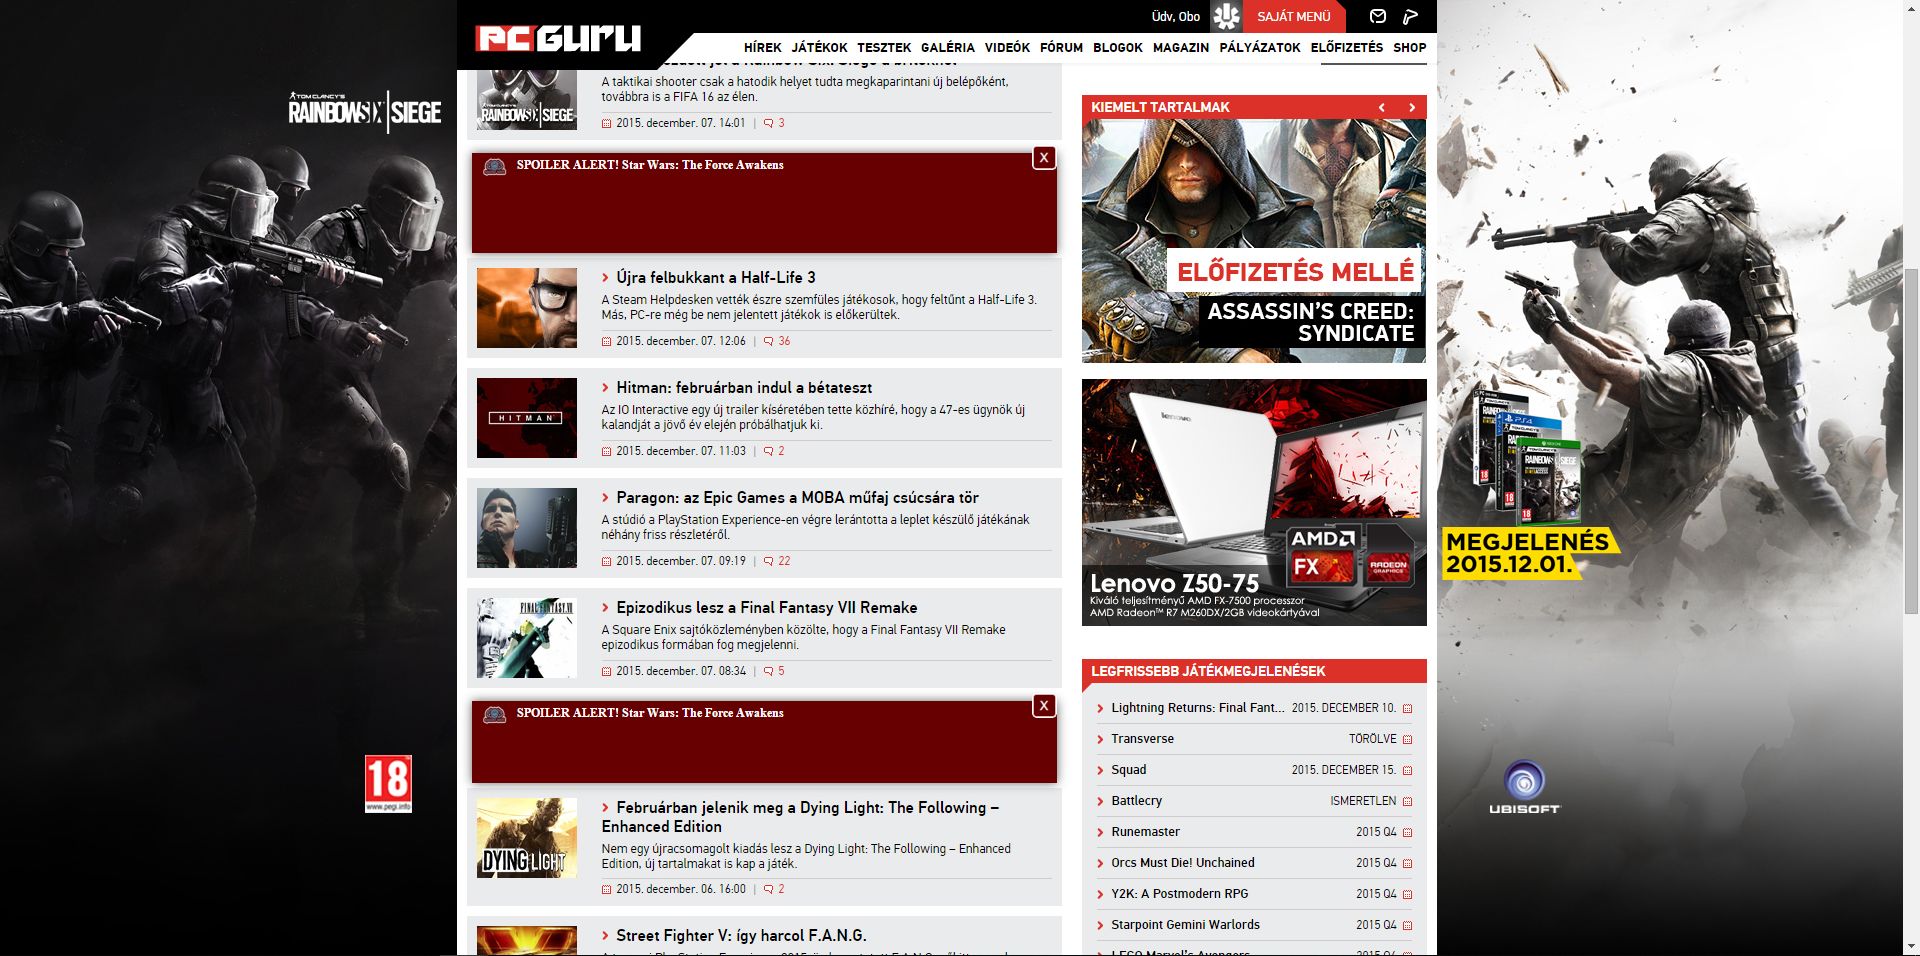Open comments icon on Paragon article
1920x956 pixels.
pyautogui.click(x=768, y=561)
